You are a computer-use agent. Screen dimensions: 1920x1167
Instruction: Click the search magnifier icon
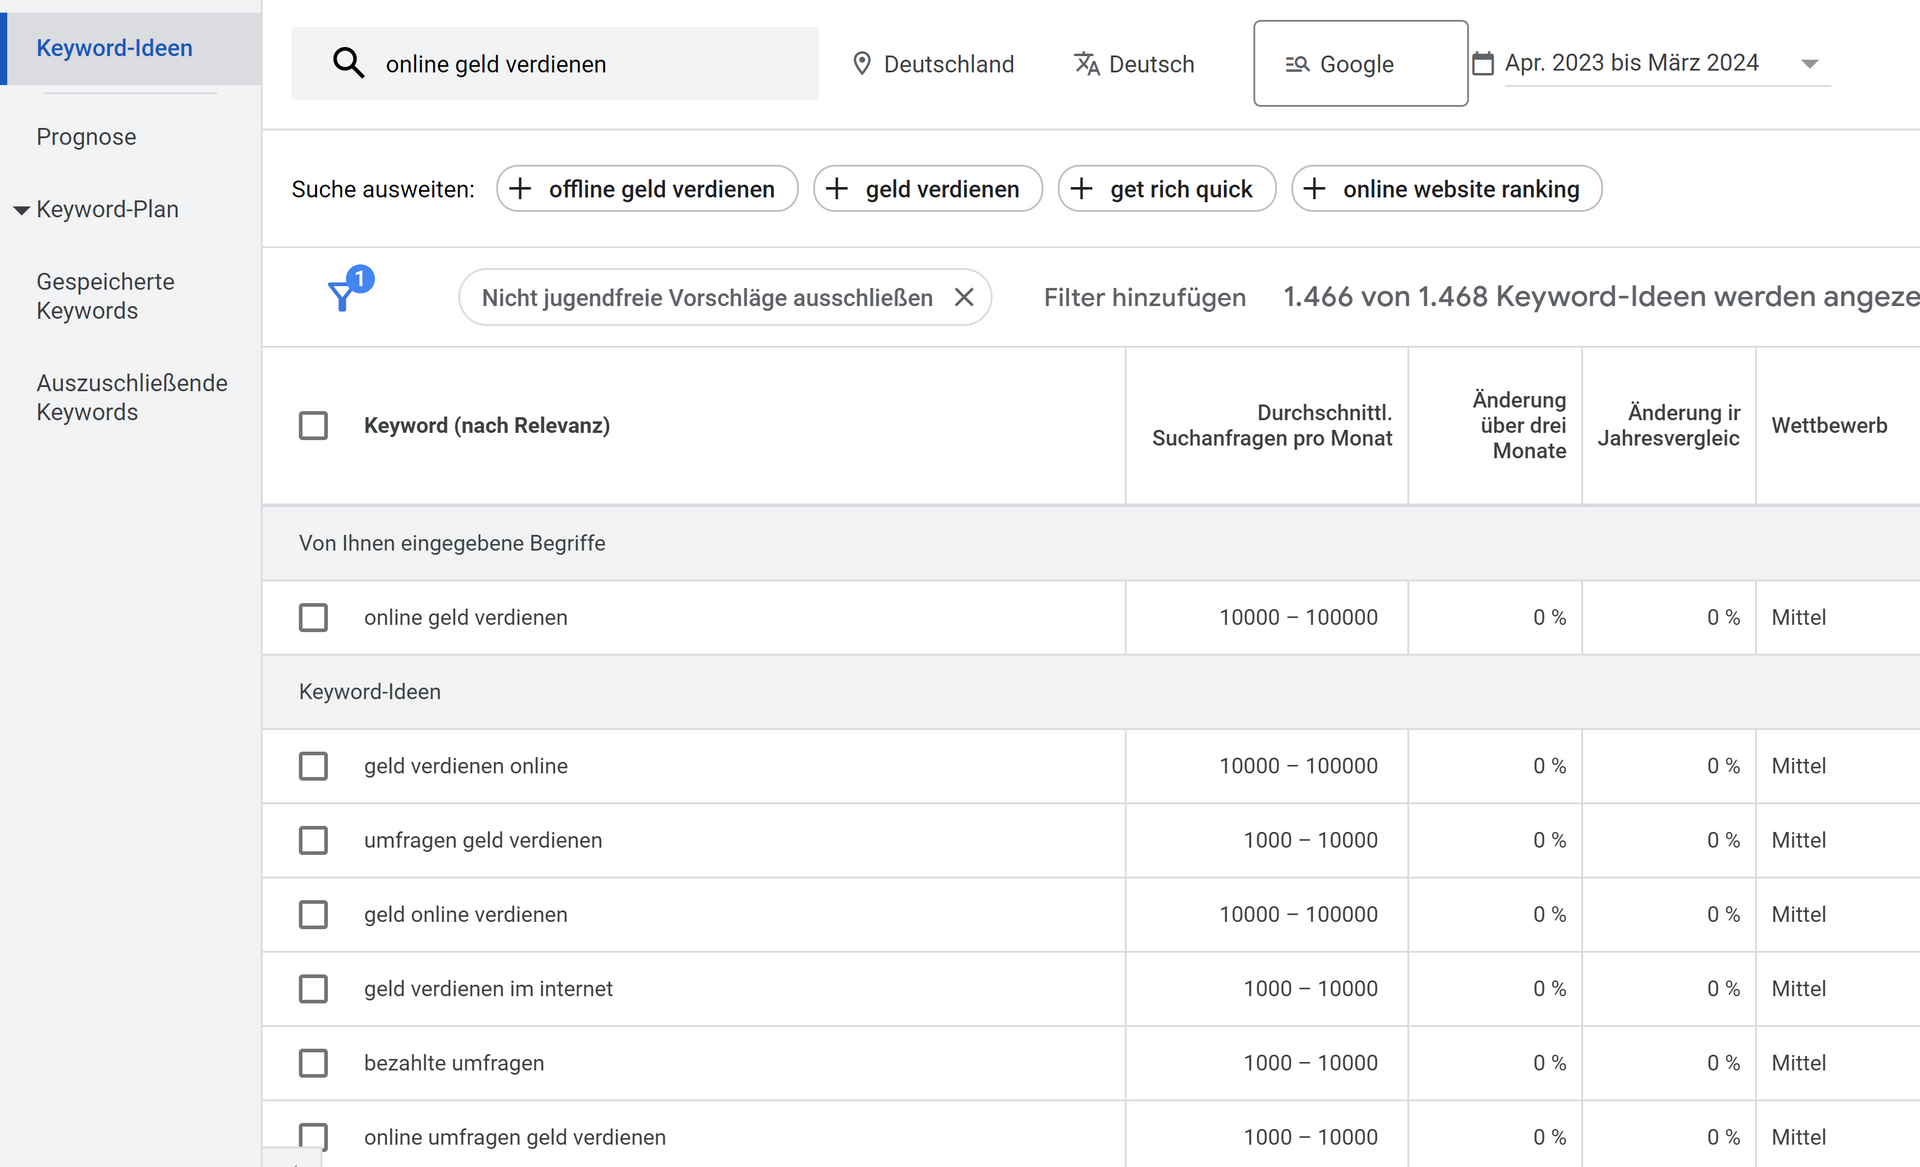click(x=348, y=63)
